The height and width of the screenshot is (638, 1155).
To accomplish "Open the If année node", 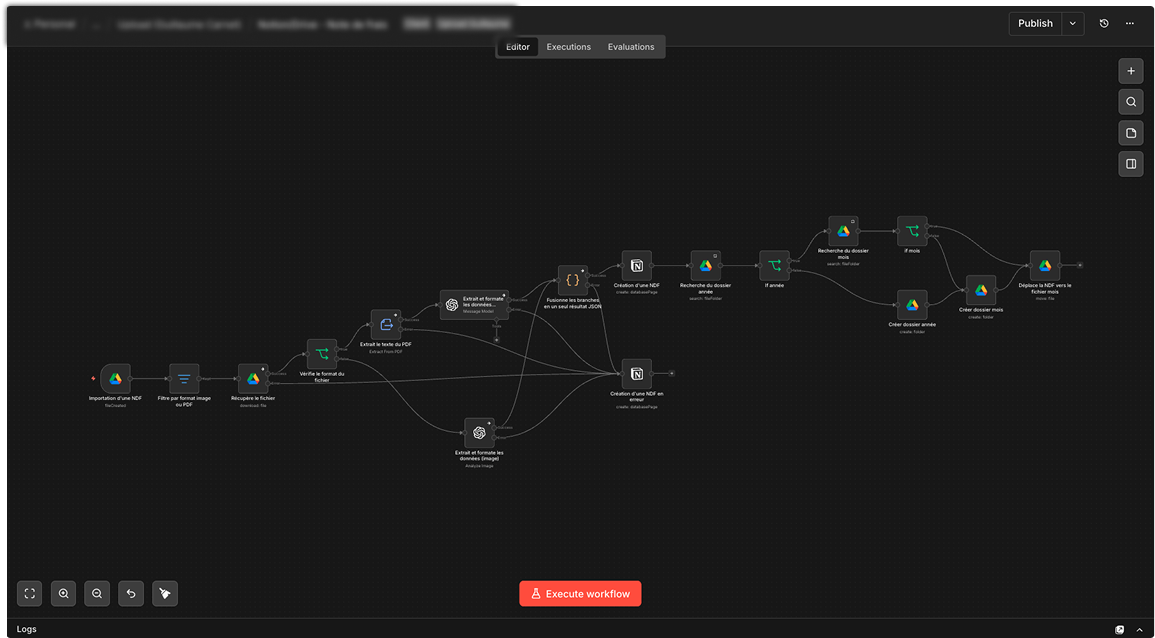I will point(774,266).
